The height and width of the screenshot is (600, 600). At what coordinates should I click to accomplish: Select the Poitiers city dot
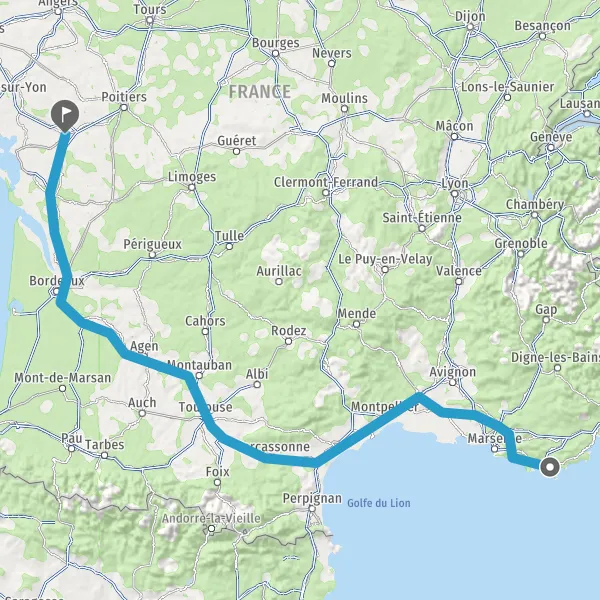click(x=124, y=108)
